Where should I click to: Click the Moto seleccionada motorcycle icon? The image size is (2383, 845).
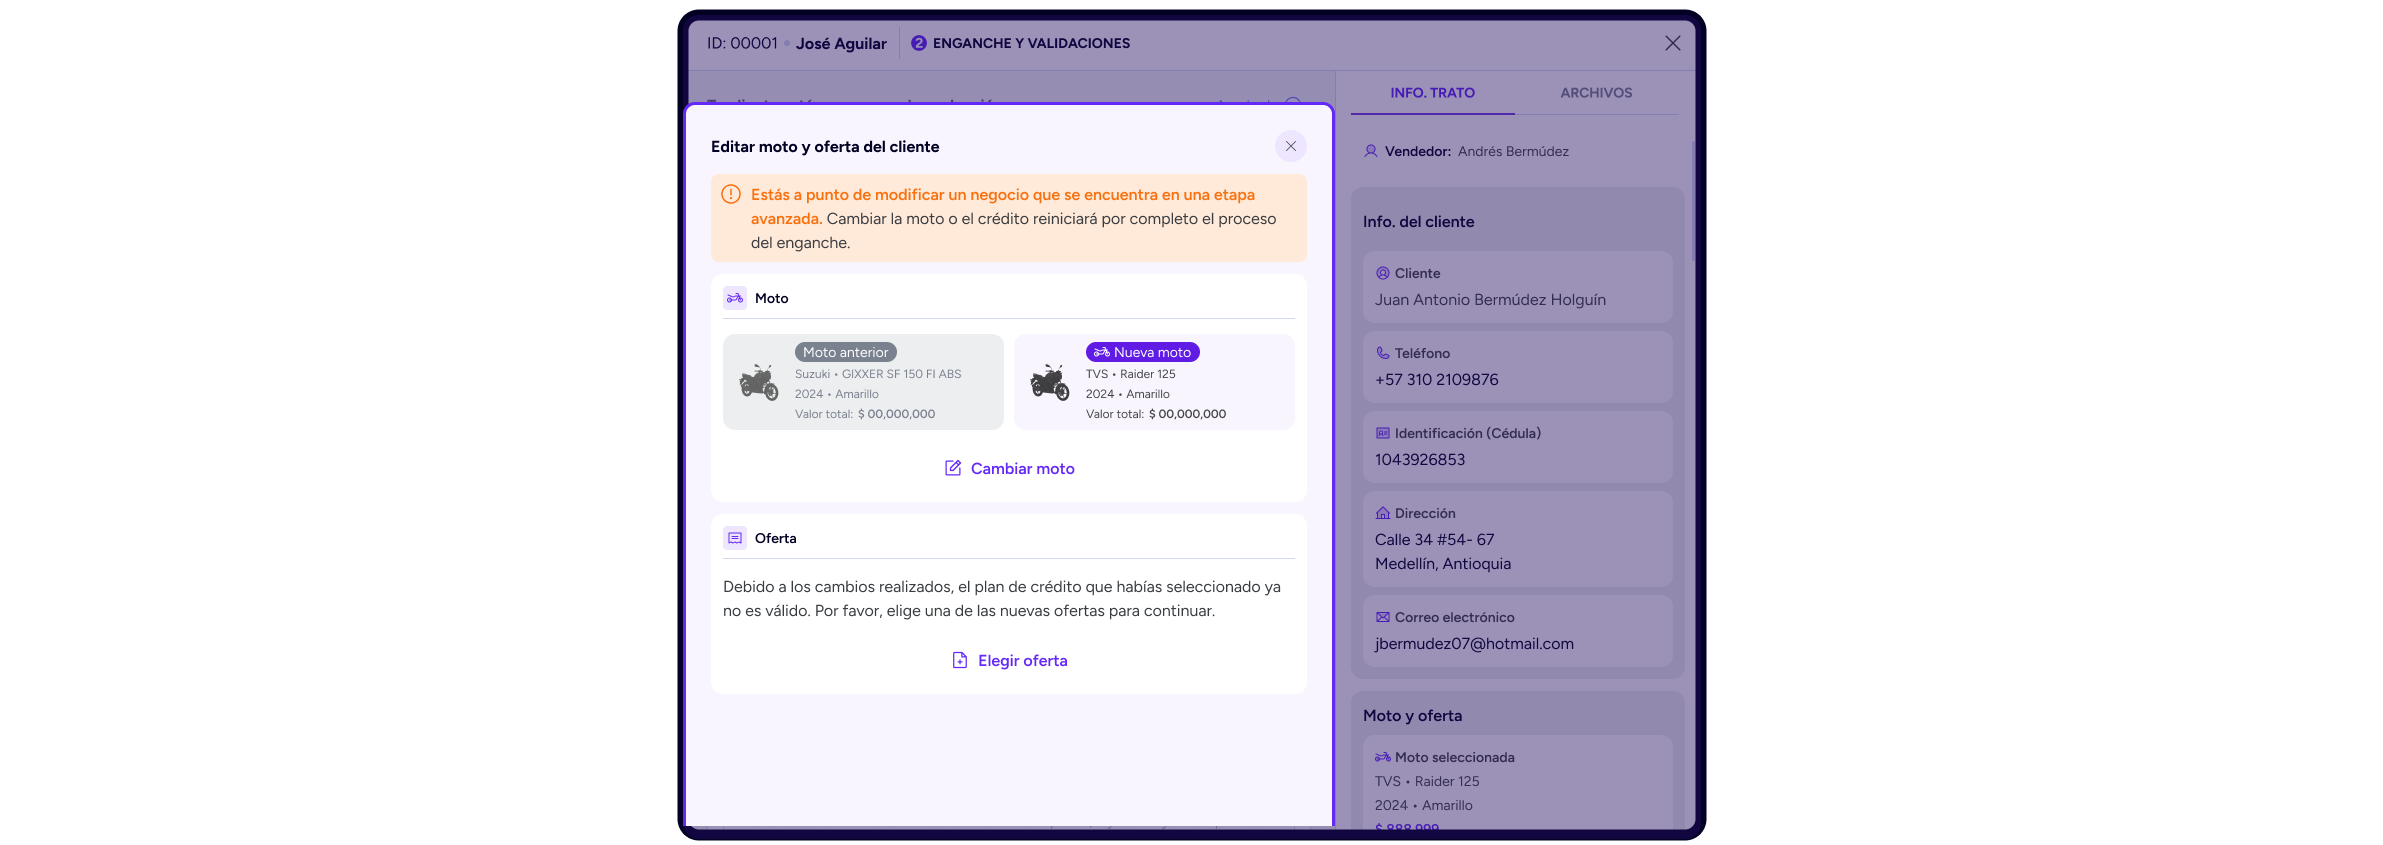(1382, 757)
